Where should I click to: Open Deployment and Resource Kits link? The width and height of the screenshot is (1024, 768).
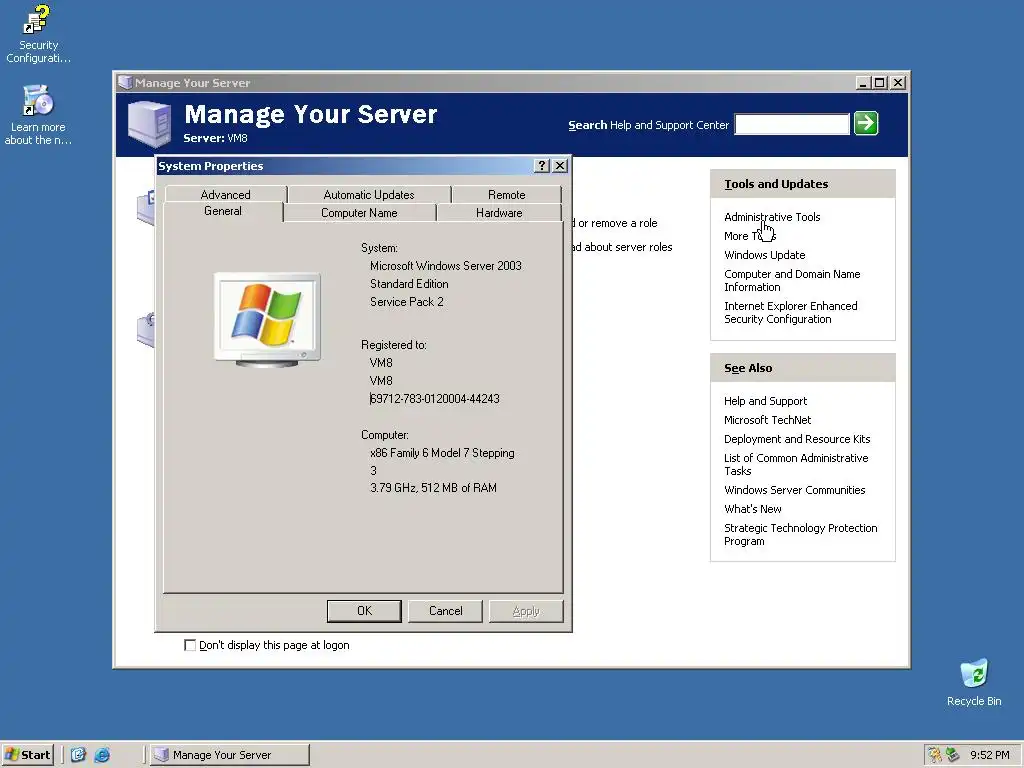797,439
